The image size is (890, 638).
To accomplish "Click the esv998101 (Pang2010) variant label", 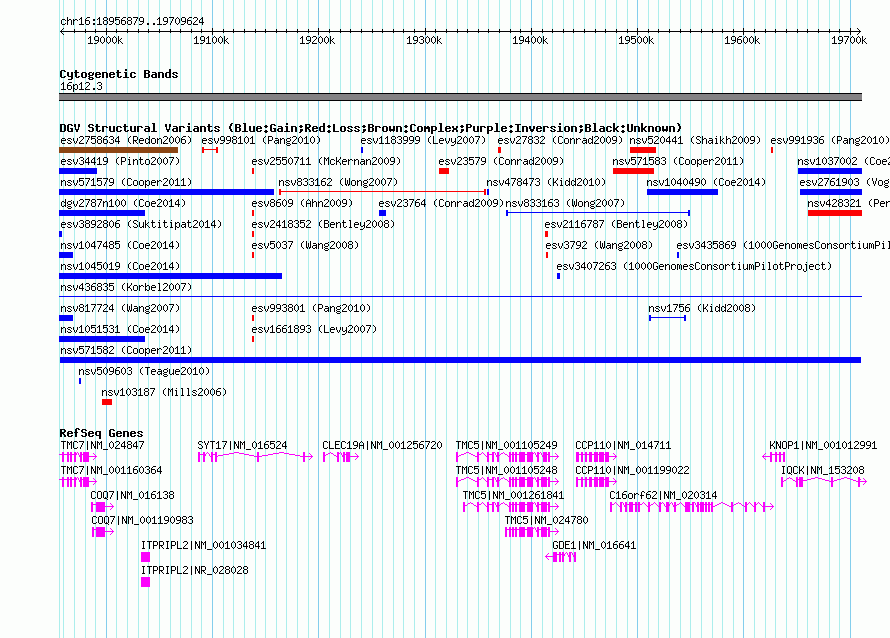I will pos(261,140).
